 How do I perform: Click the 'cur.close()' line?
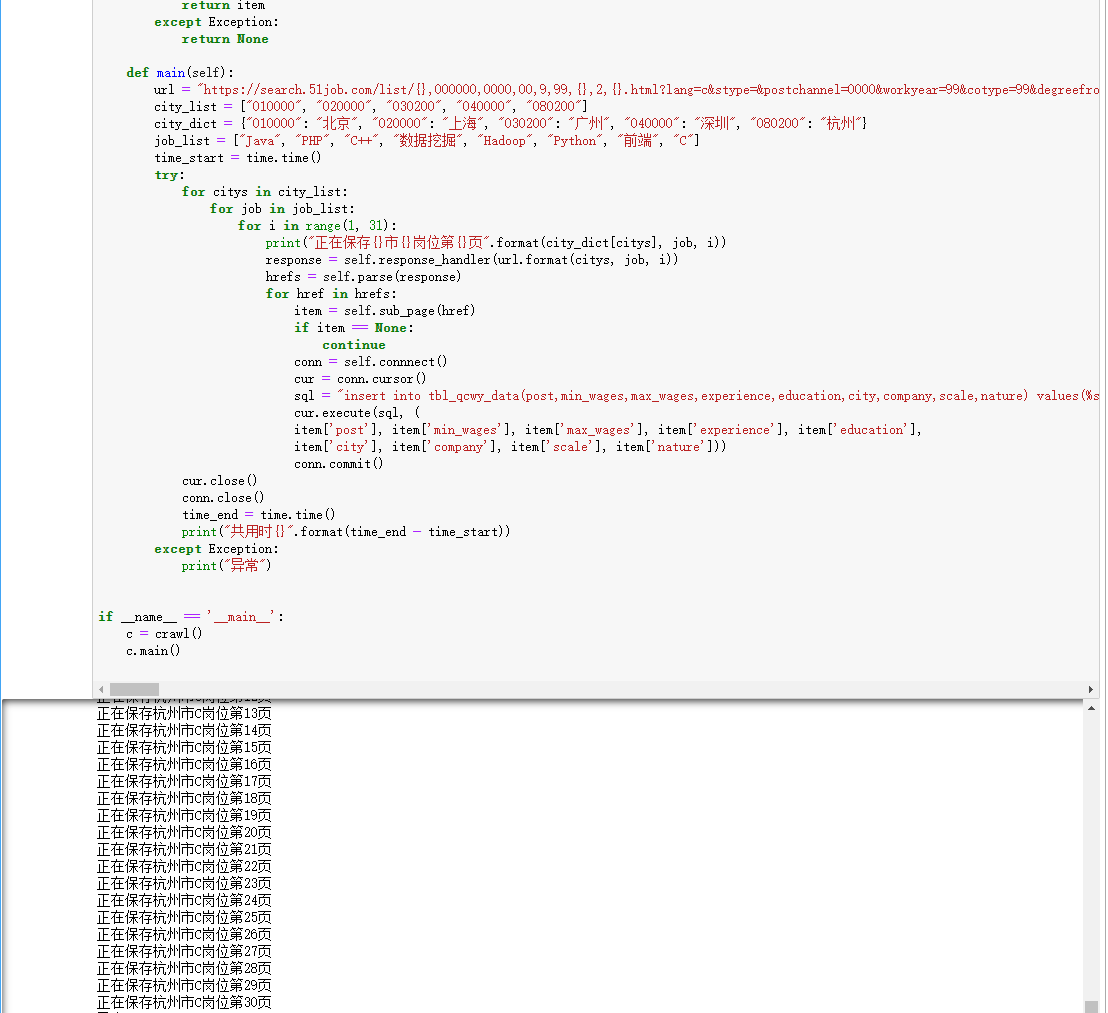[x=219, y=480]
